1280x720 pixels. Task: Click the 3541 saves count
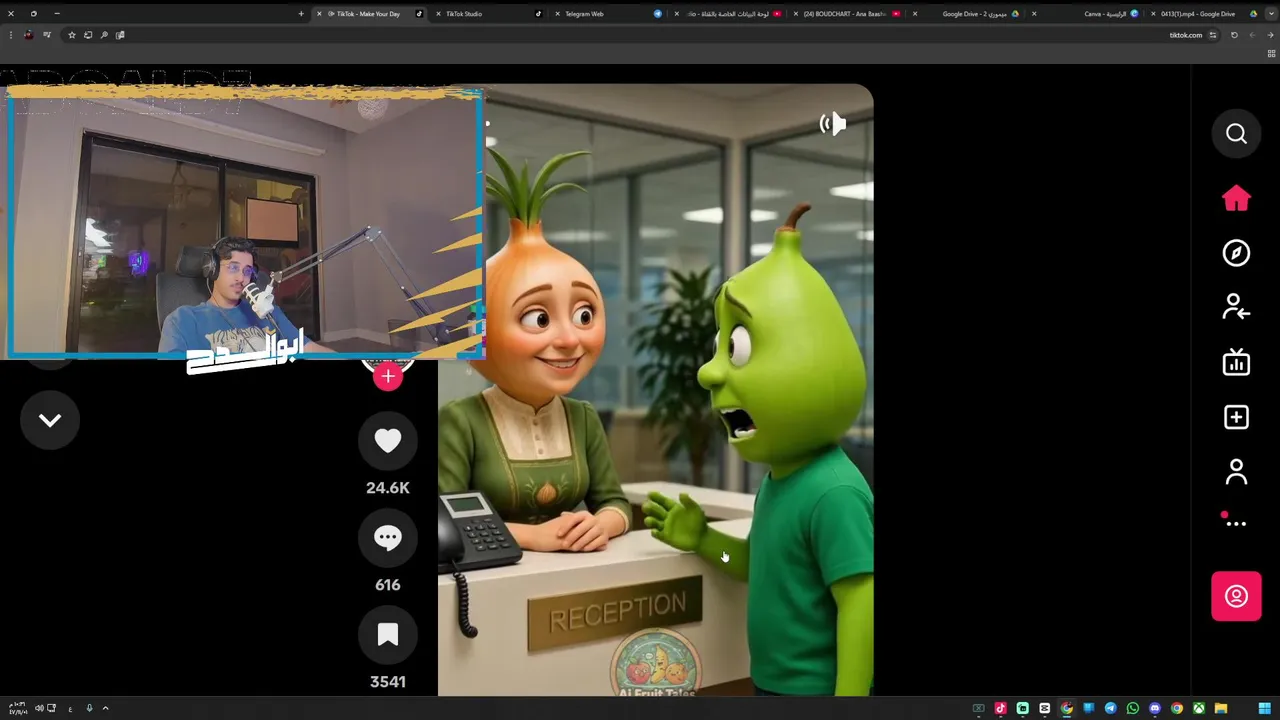388,682
